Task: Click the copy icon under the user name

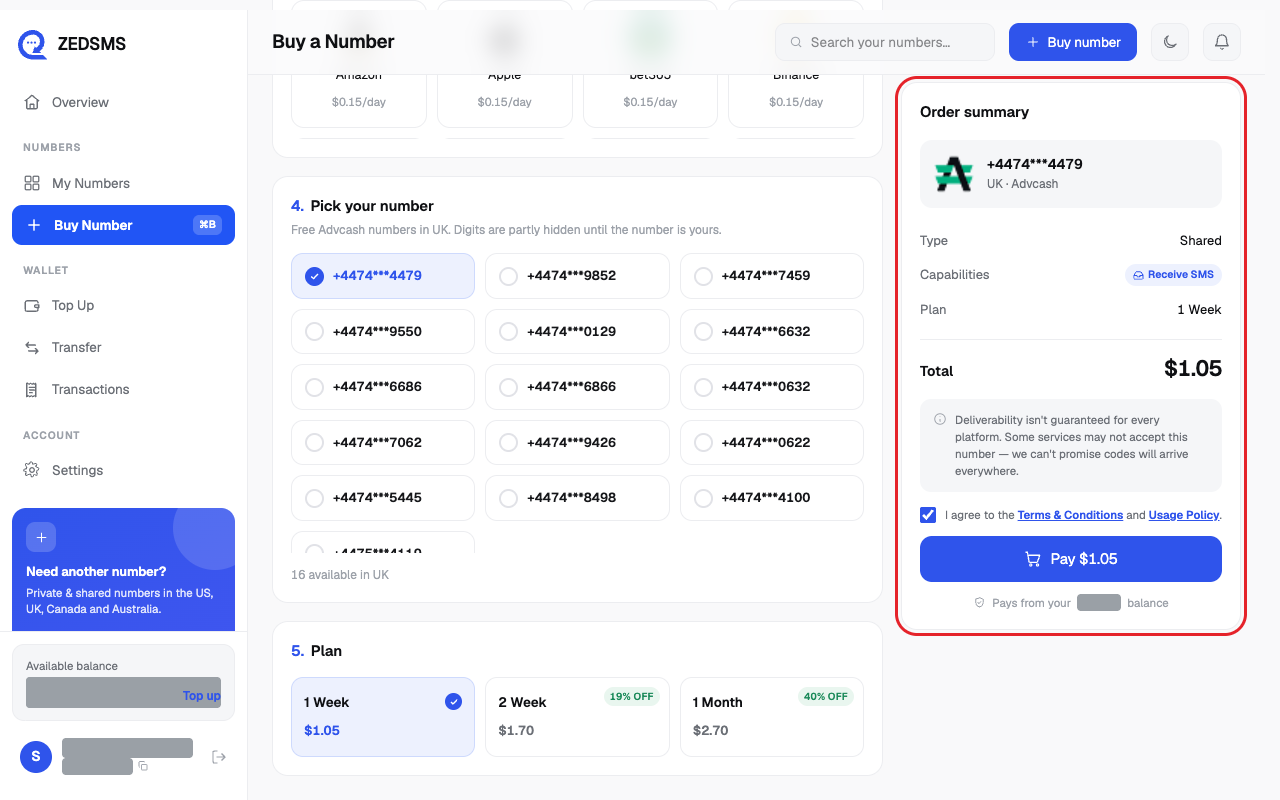Action: [143, 766]
